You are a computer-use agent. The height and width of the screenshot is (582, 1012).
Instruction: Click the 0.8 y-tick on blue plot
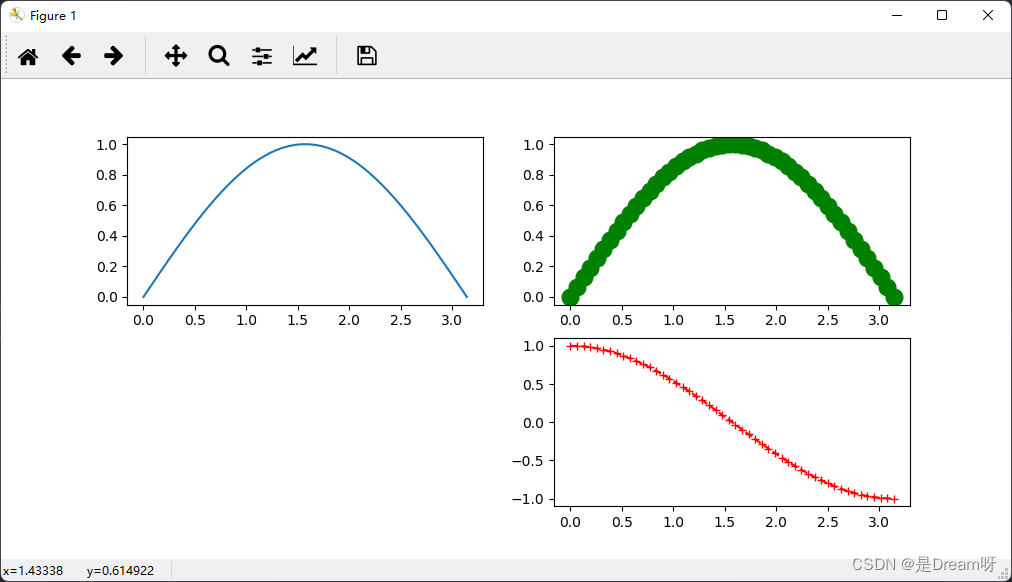tap(107, 175)
